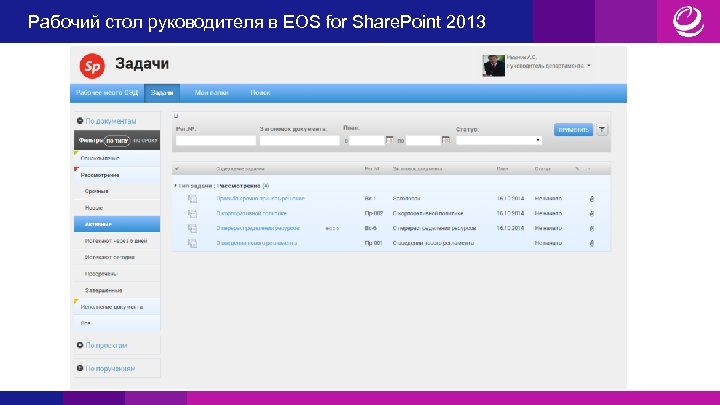Click the Пр-001 registration number cell

(x=373, y=243)
